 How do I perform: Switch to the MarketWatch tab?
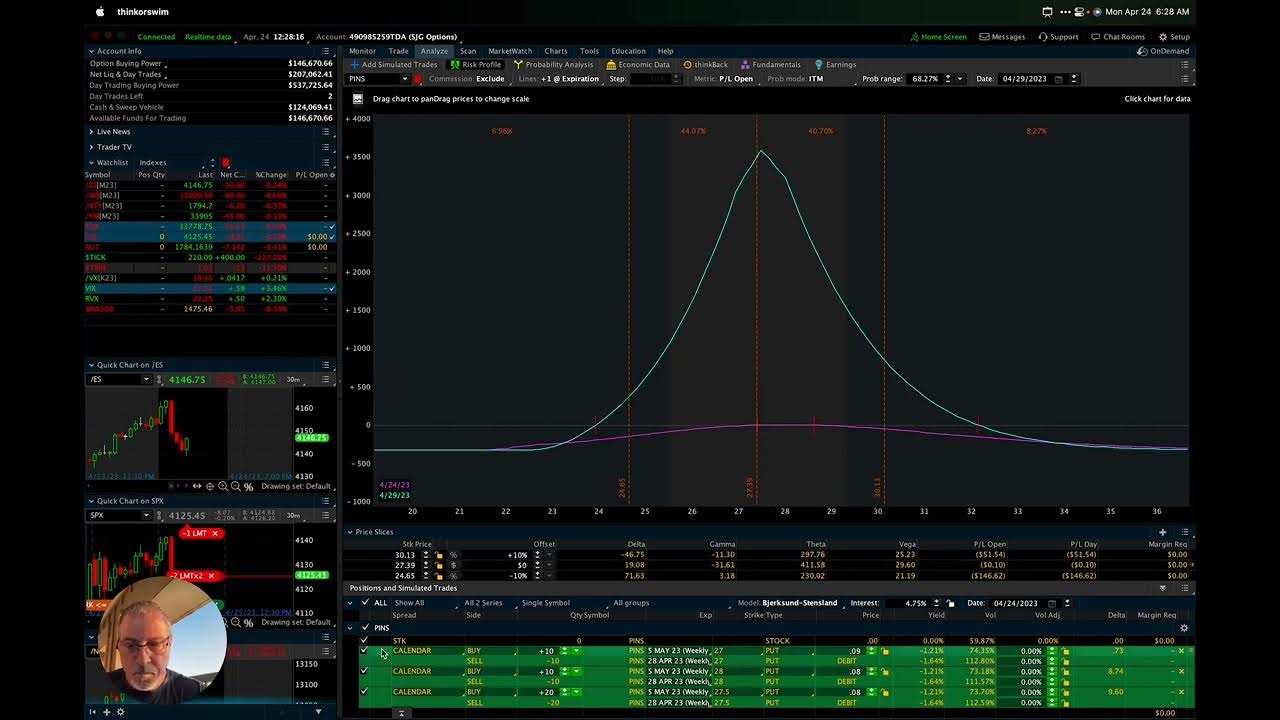(x=510, y=51)
